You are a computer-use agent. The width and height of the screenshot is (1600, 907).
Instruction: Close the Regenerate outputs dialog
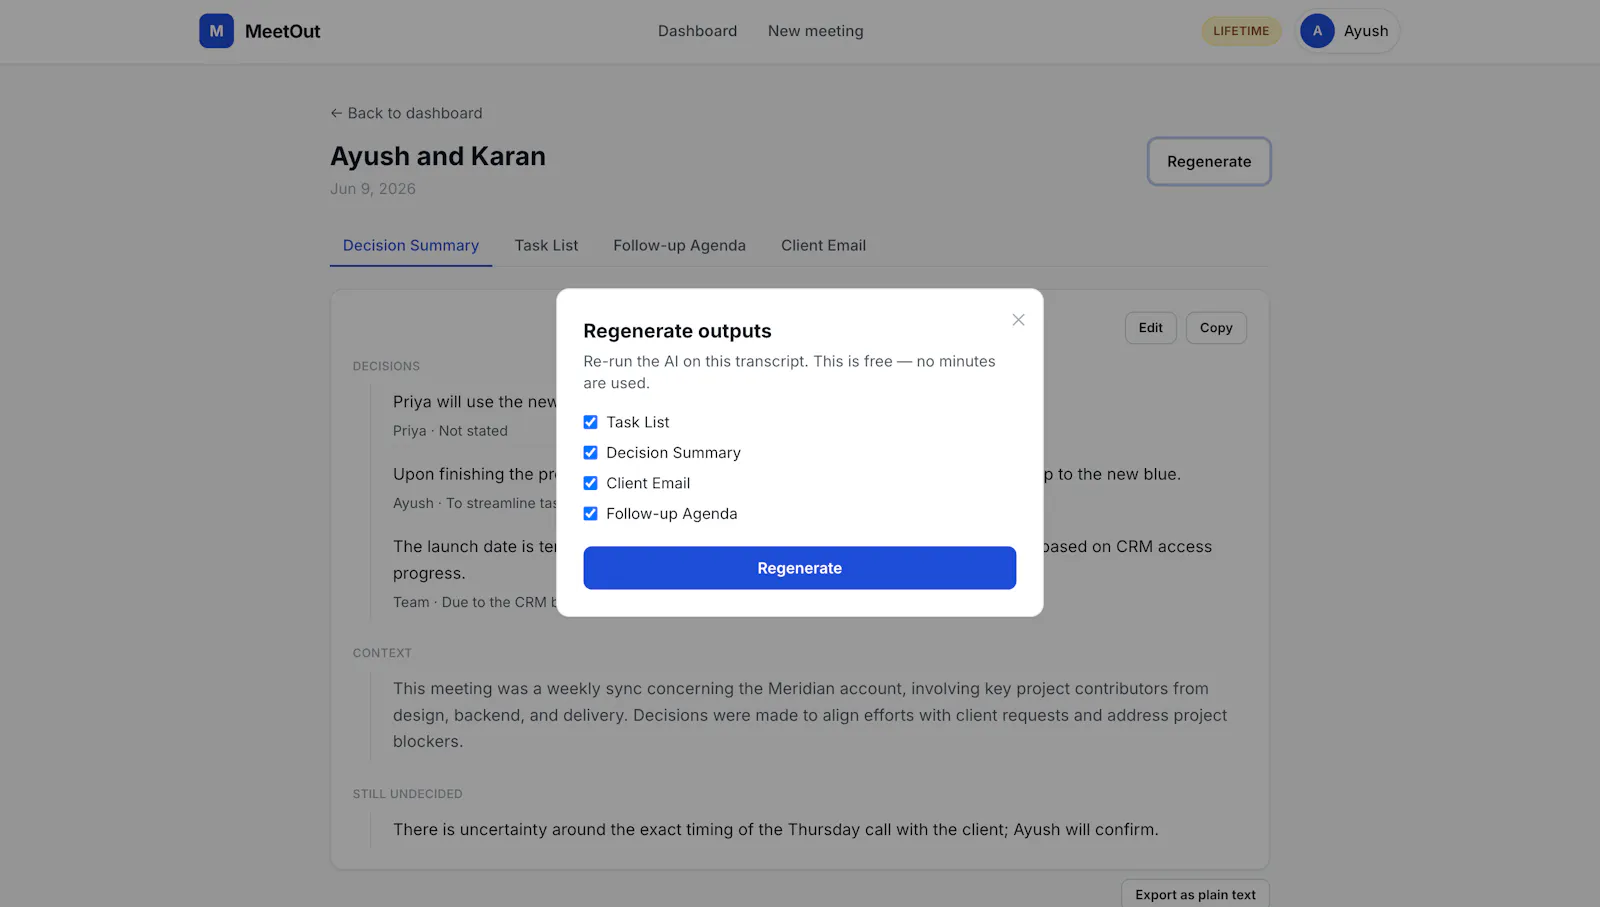1018,320
